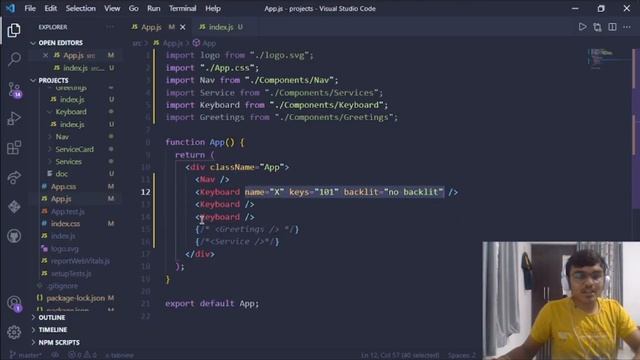Open App.css in the file tree
Viewport: 640px width, 360px height.
pos(63,187)
